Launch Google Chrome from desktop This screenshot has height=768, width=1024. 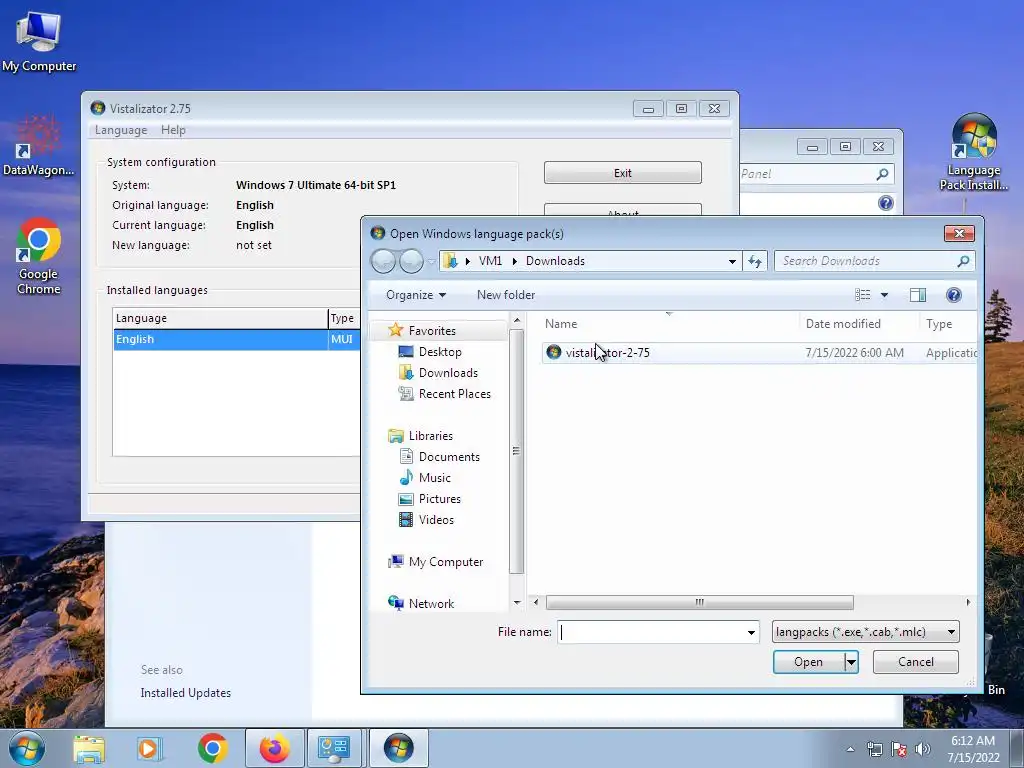pyautogui.click(x=39, y=256)
